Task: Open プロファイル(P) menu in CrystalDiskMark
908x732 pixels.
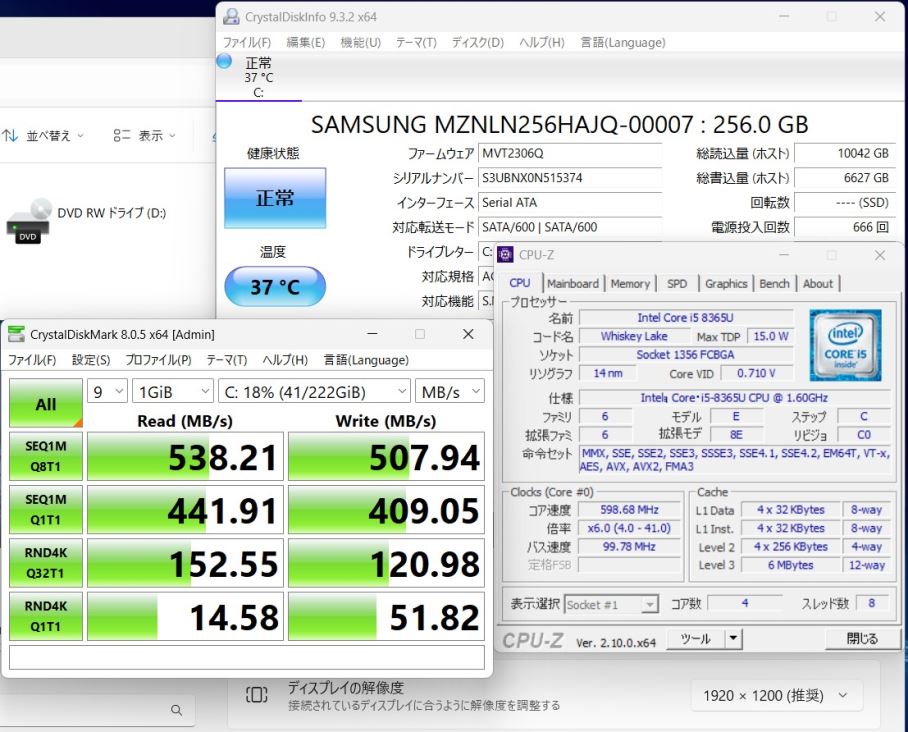Action: coord(158,360)
